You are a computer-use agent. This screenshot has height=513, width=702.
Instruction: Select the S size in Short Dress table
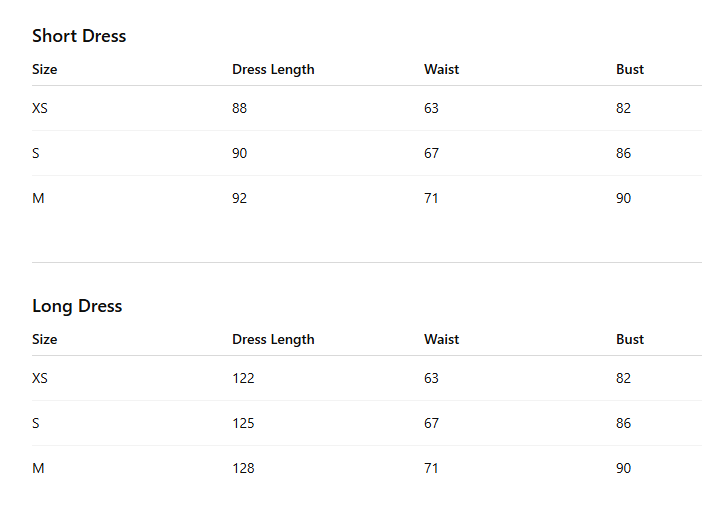coord(36,154)
